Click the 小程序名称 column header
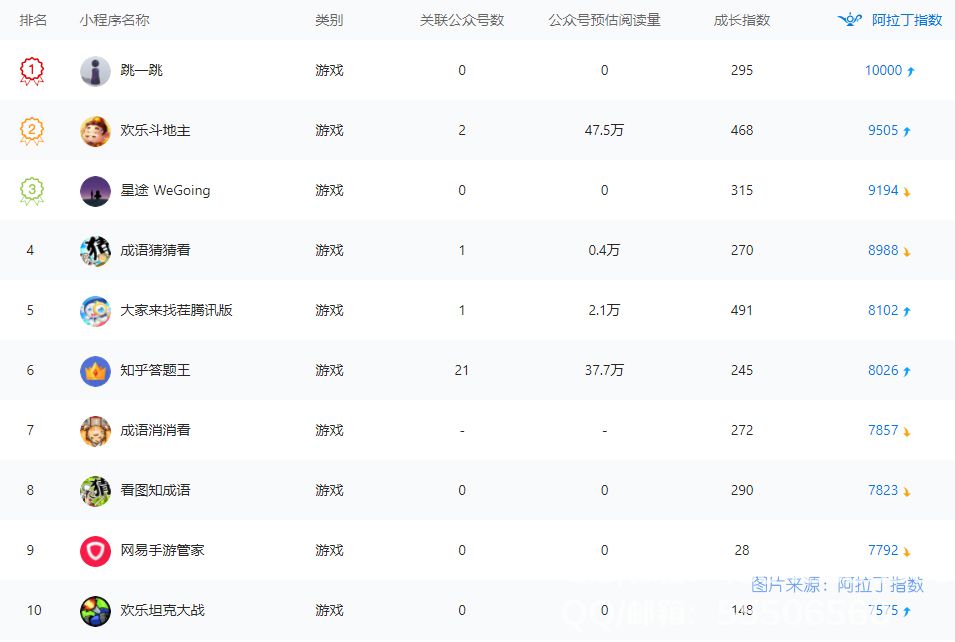The image size is (955, 642). click(115, 20)
